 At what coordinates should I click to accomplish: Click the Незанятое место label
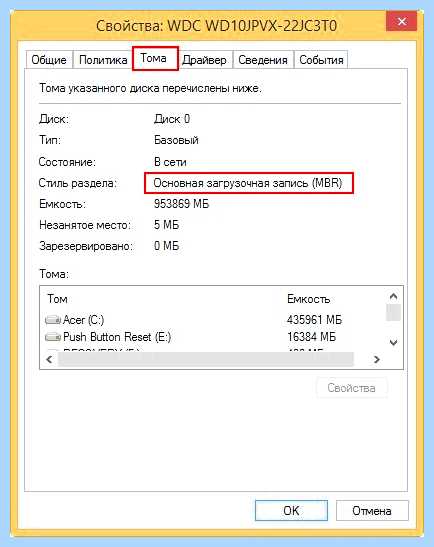[85, 225]
